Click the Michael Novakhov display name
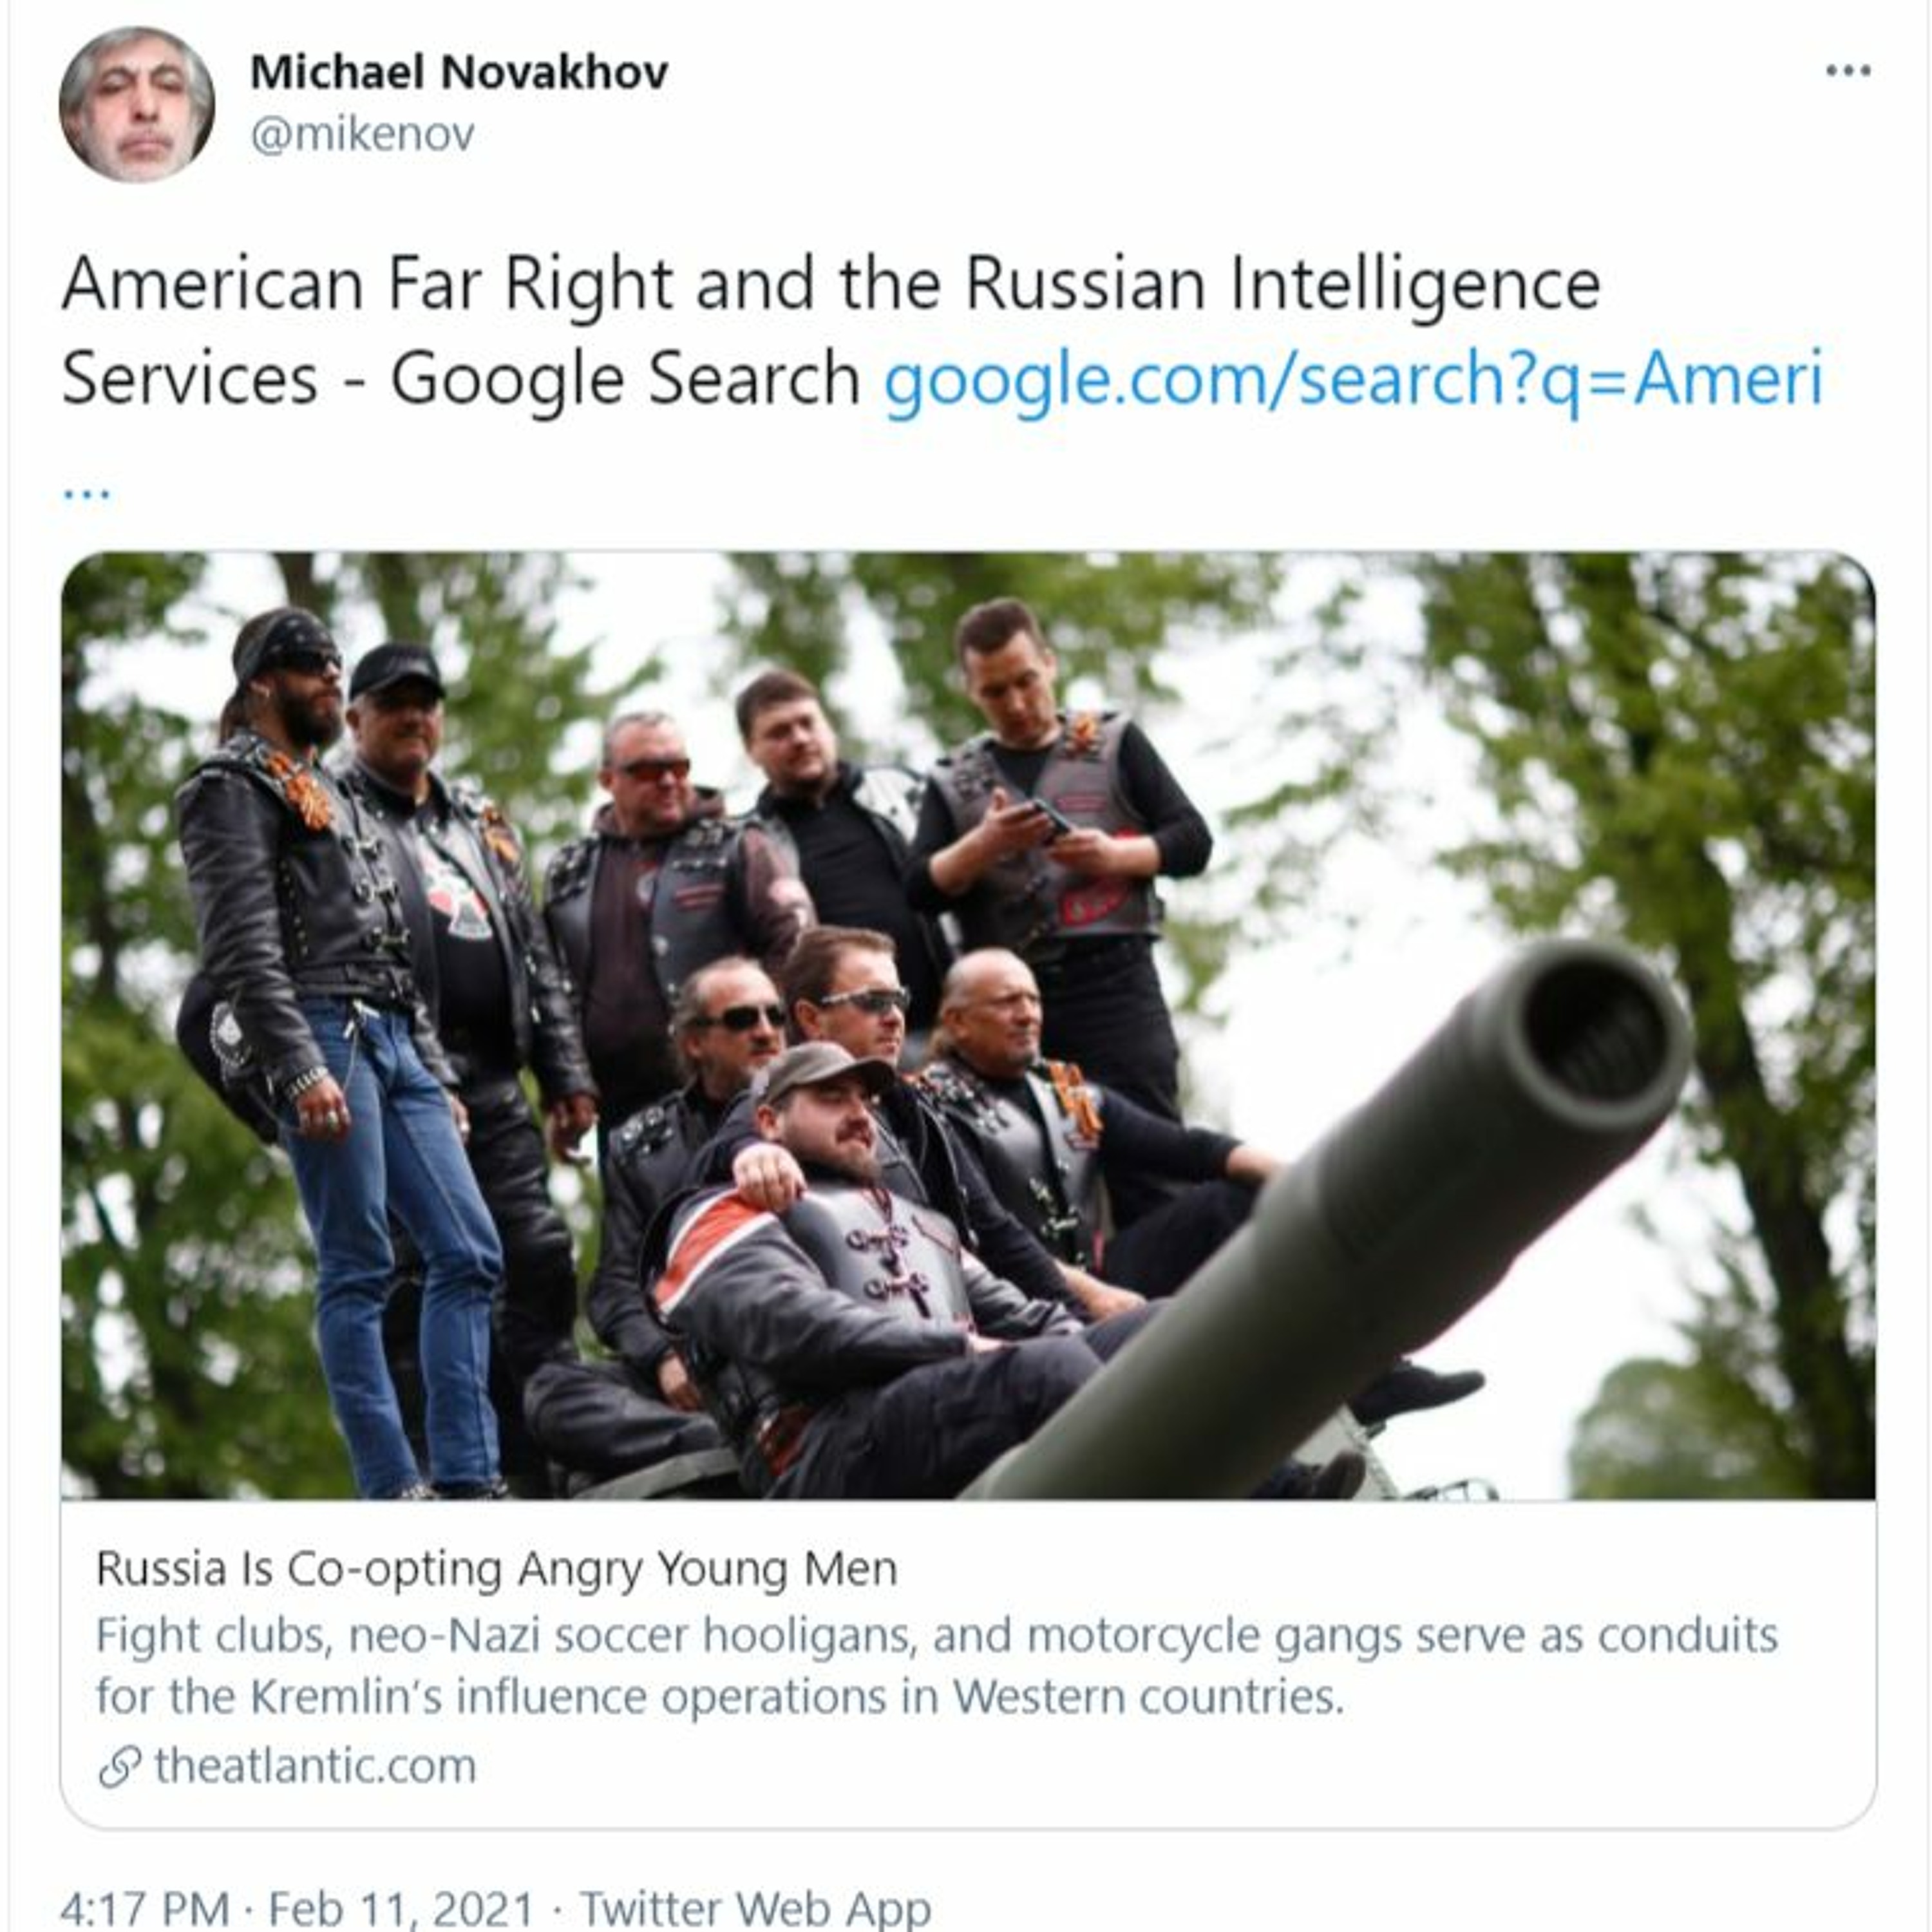 coord(459,72)
